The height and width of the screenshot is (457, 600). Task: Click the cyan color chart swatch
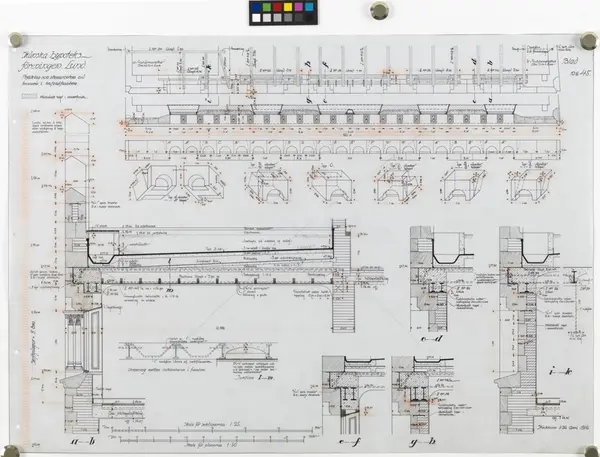(309, 7)
